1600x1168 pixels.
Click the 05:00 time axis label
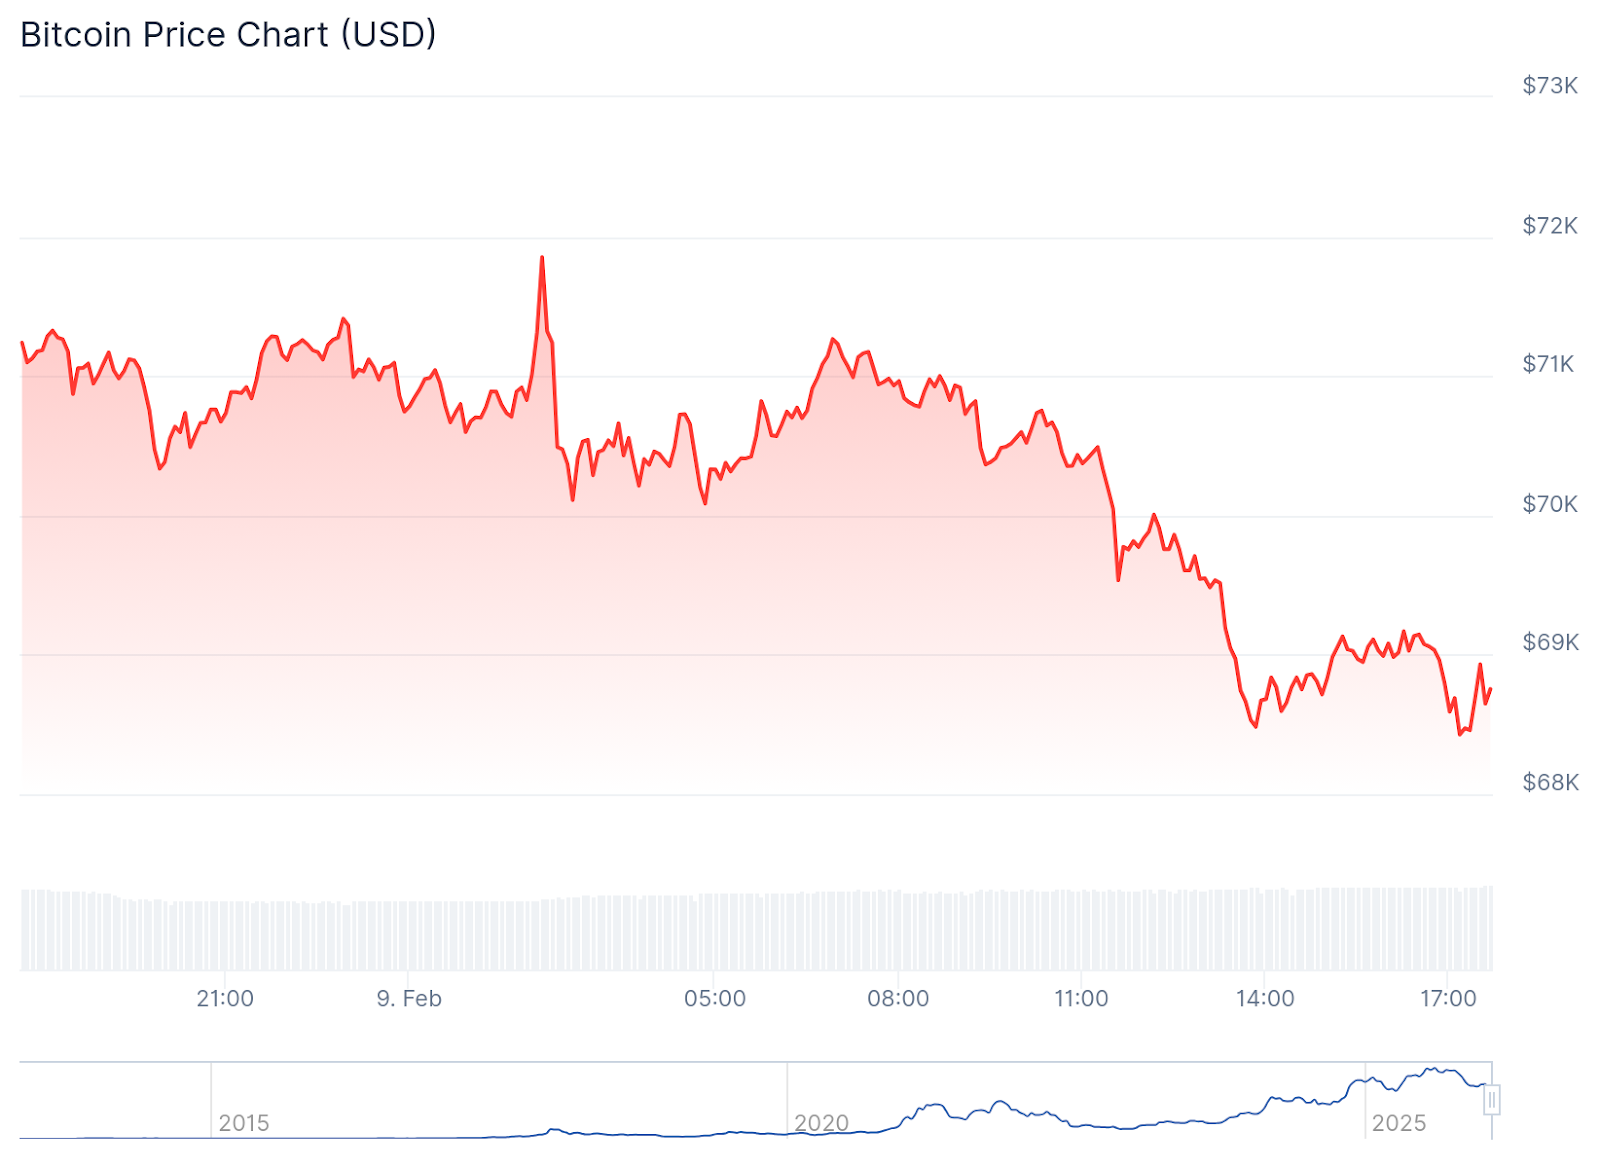pos(715,998)
